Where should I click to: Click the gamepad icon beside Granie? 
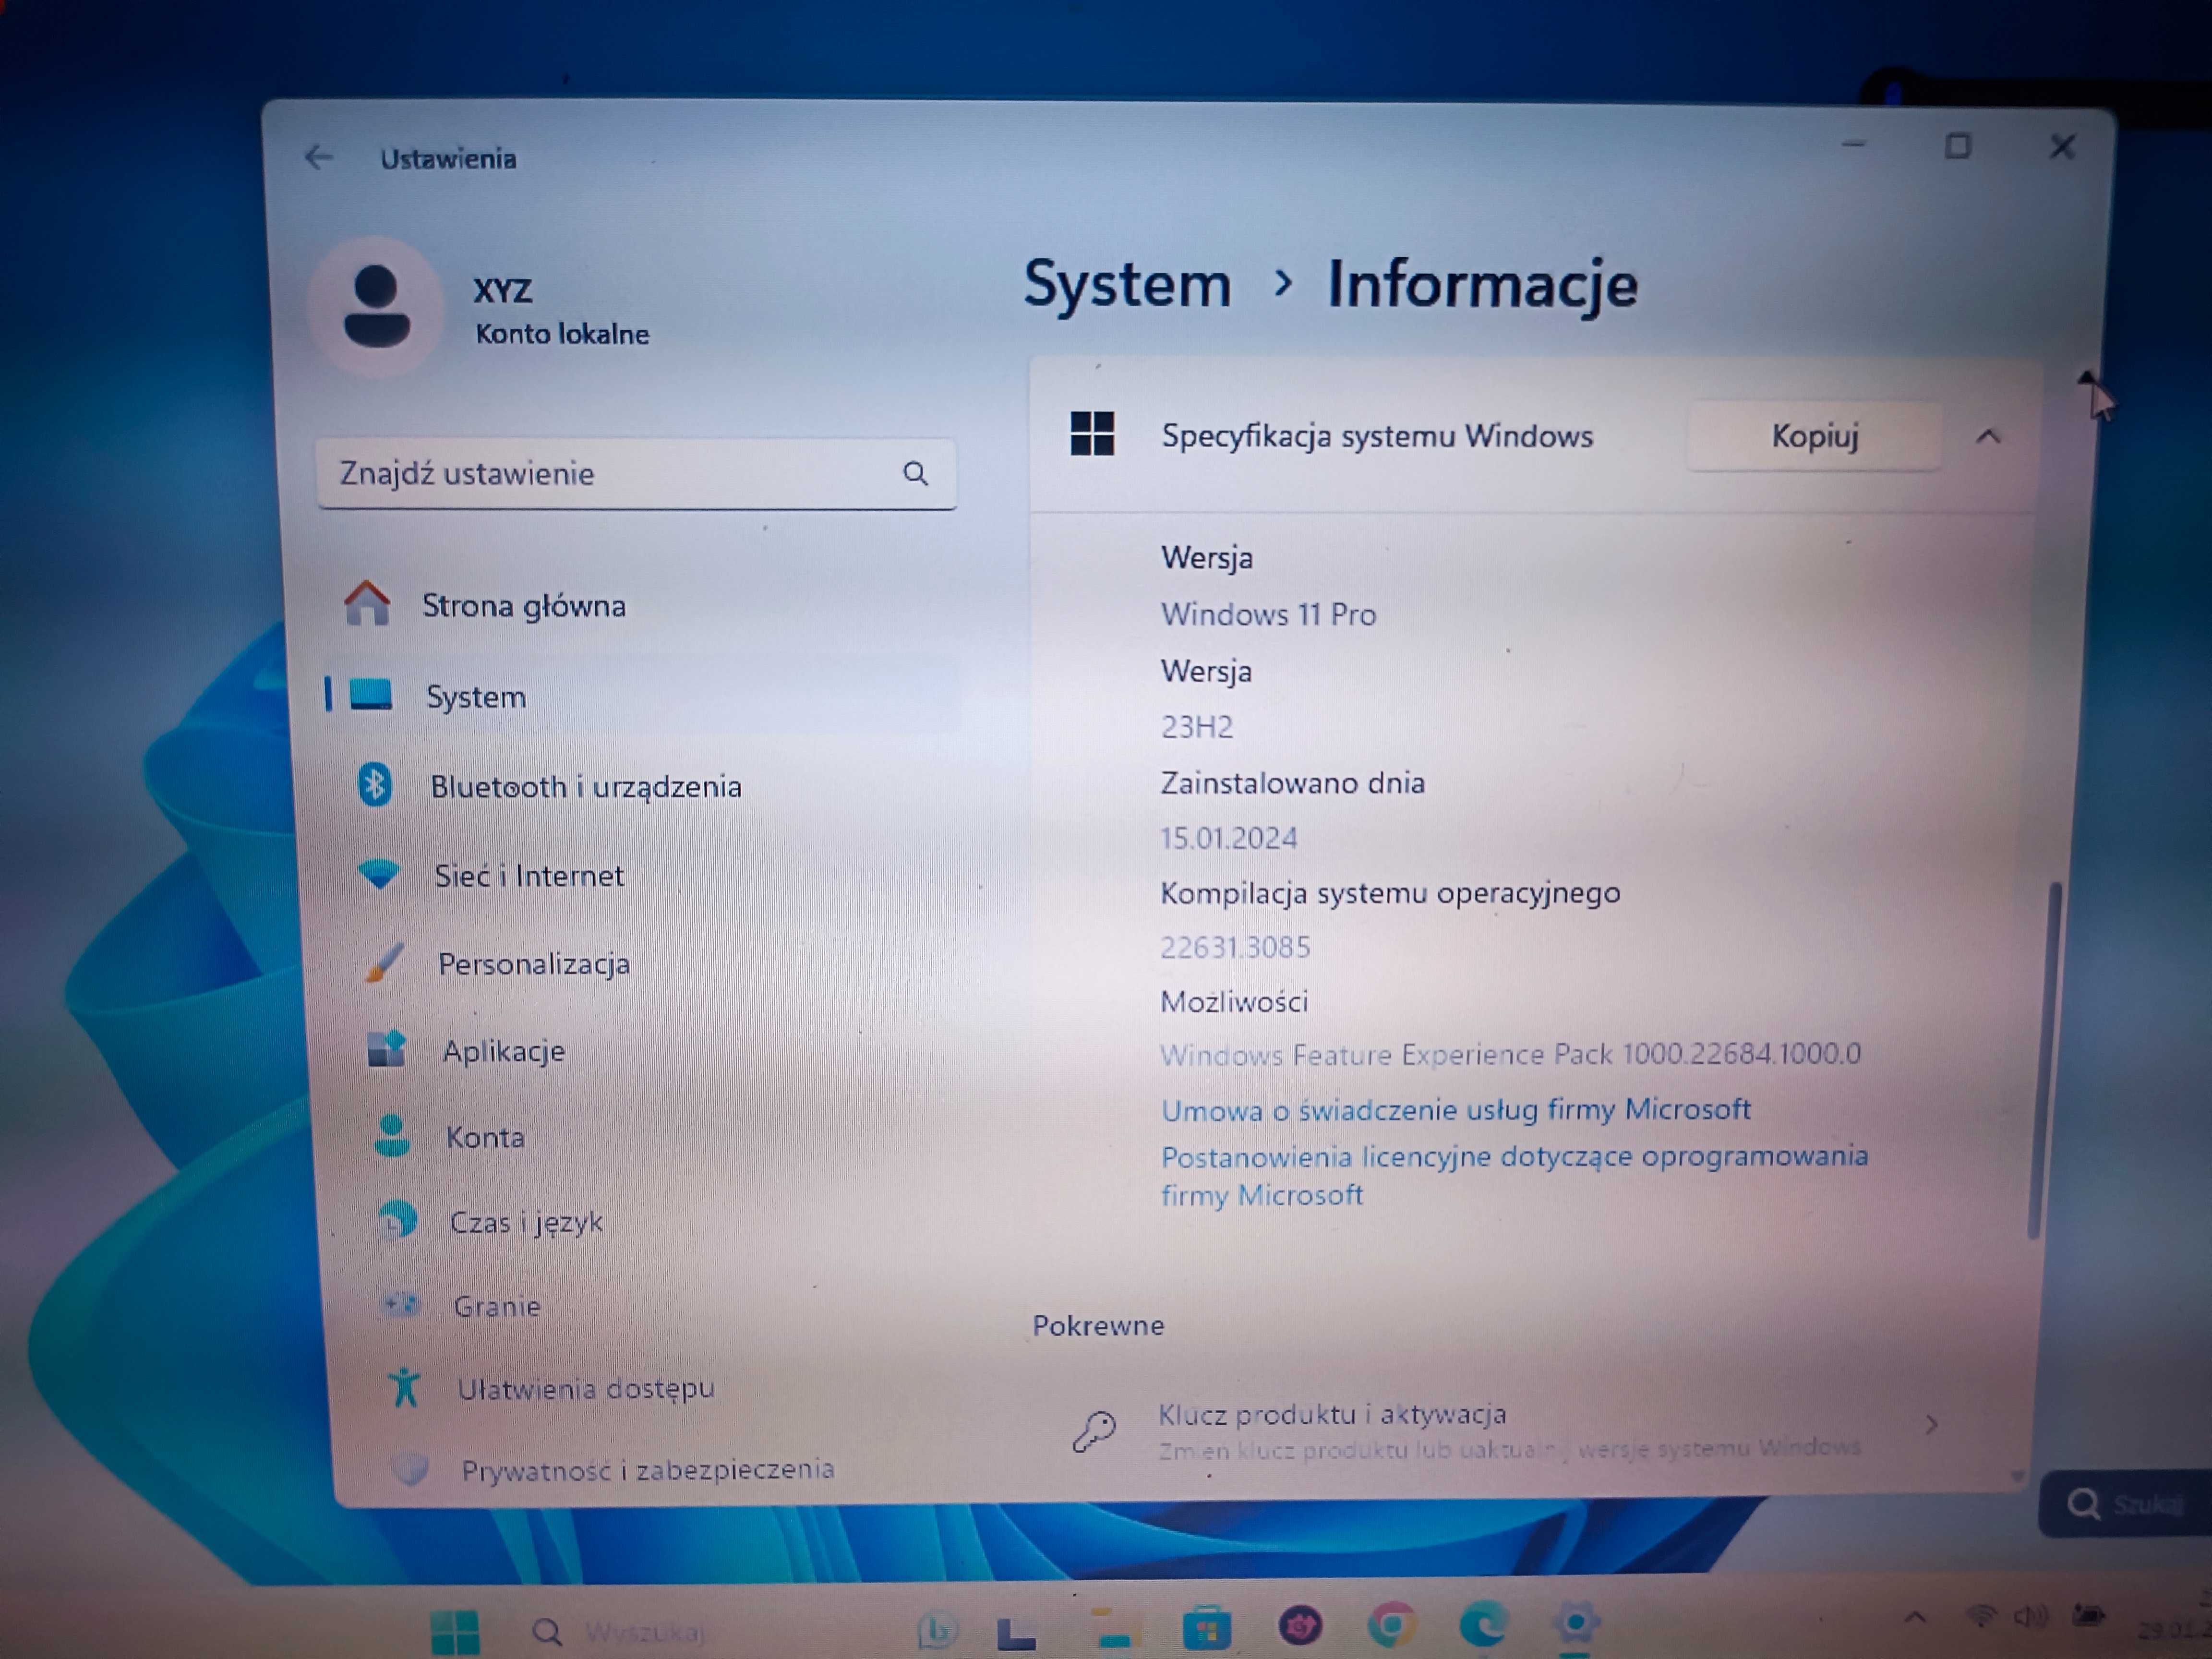[402, 1304]
